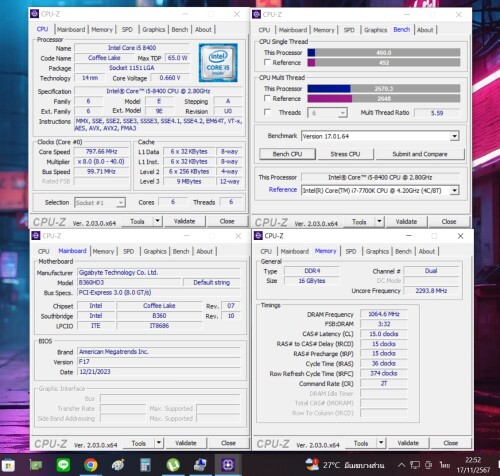
Task: Click the '16 GBytes' memory size
Action: pyautogui.click(x=312, y=281)
